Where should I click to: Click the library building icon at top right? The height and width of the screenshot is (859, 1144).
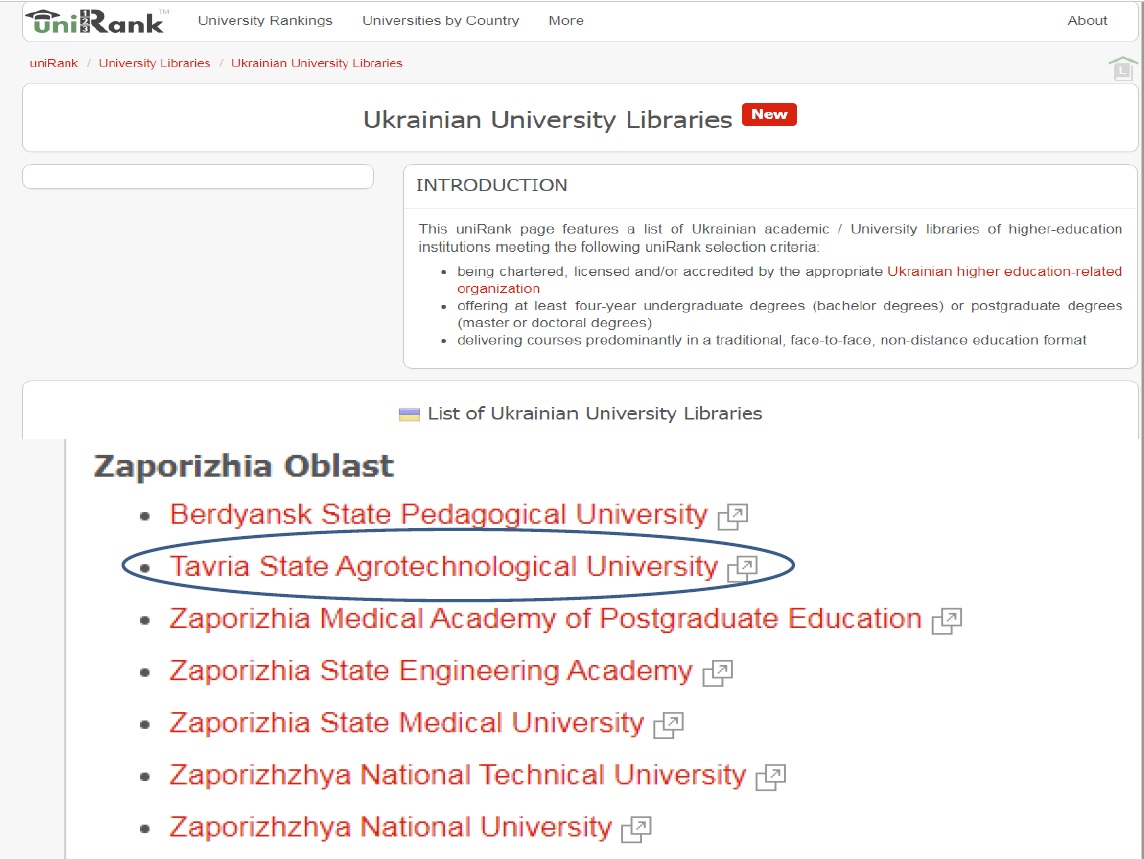pyautogui.click(x=1123, y=69)
